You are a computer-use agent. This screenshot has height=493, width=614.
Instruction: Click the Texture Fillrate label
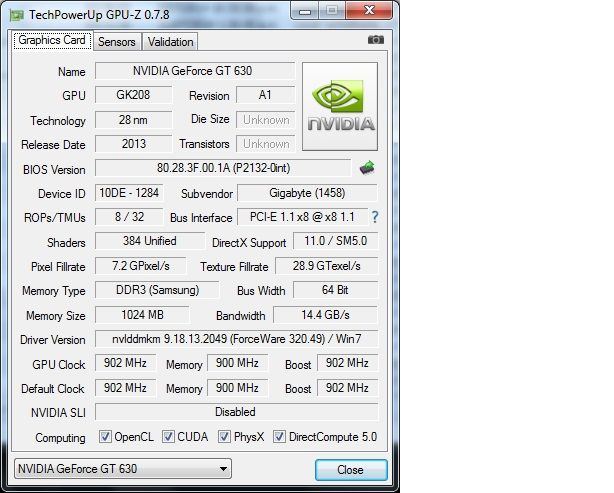click(x=234, y=267)
